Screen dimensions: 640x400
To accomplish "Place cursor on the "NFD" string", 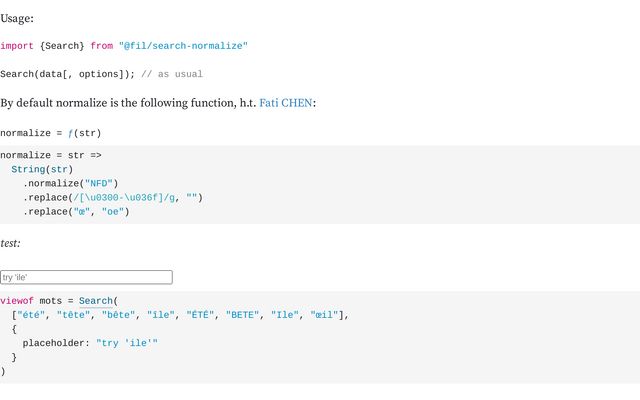I will pos(98,183).
